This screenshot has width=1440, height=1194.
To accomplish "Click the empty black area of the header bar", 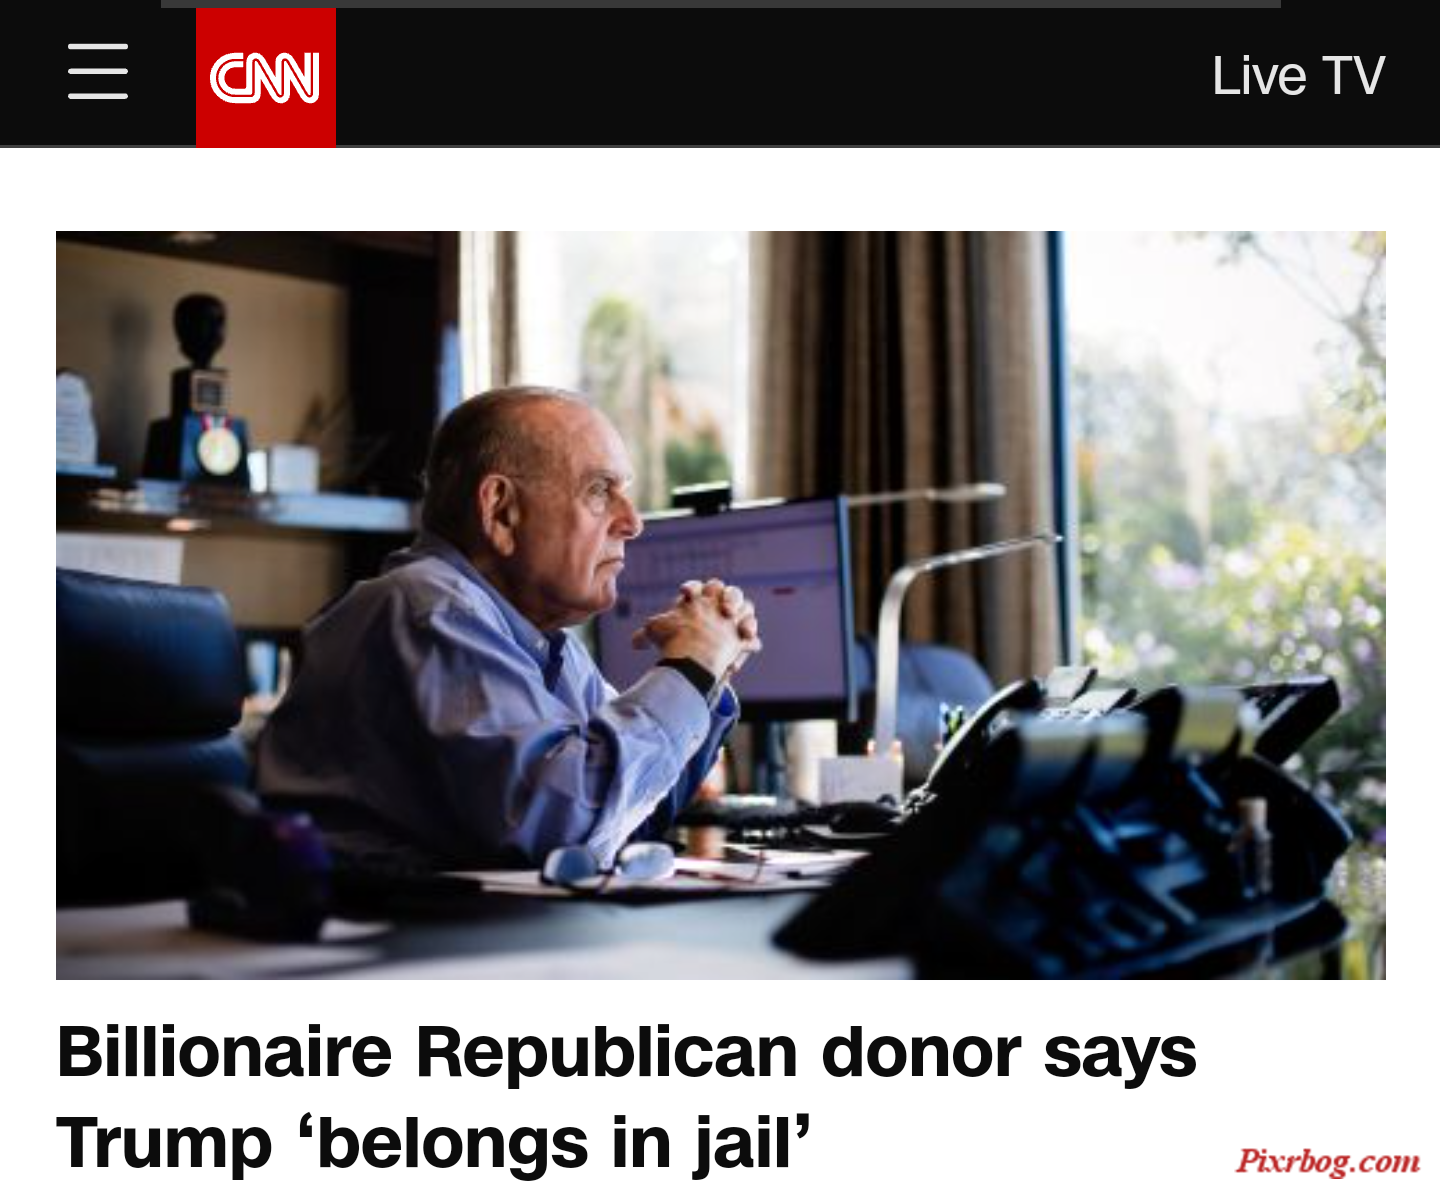I will 770,78.
